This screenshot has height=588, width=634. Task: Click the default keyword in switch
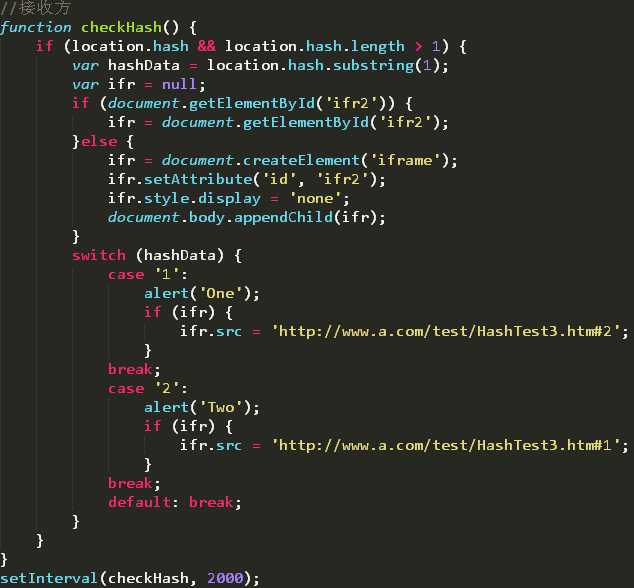tap(139, 502)
